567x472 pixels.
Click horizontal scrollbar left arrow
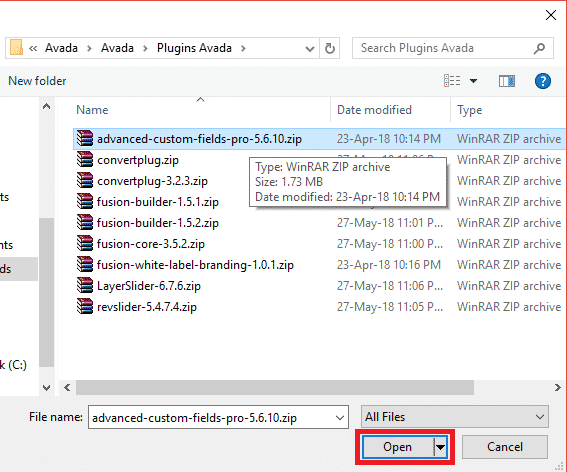coord(67,388)
